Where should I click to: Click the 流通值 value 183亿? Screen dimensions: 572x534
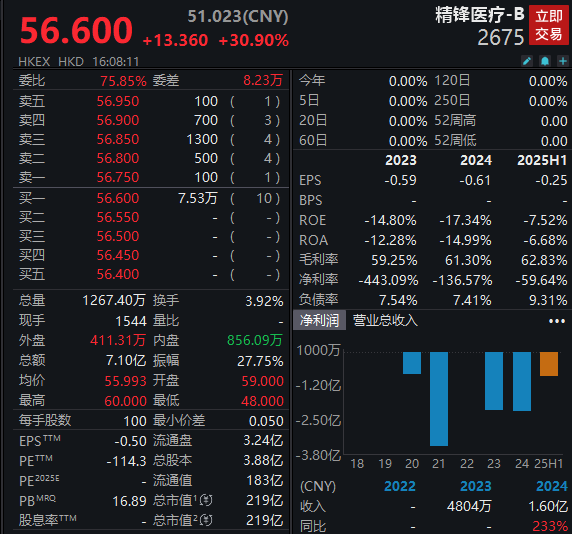[264, 480]
